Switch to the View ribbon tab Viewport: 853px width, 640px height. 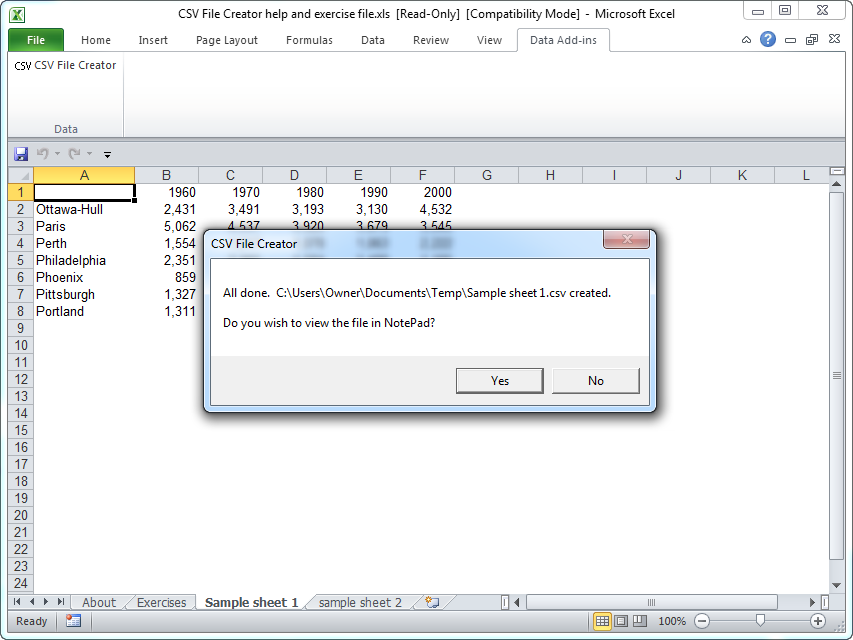pos(489,40)
